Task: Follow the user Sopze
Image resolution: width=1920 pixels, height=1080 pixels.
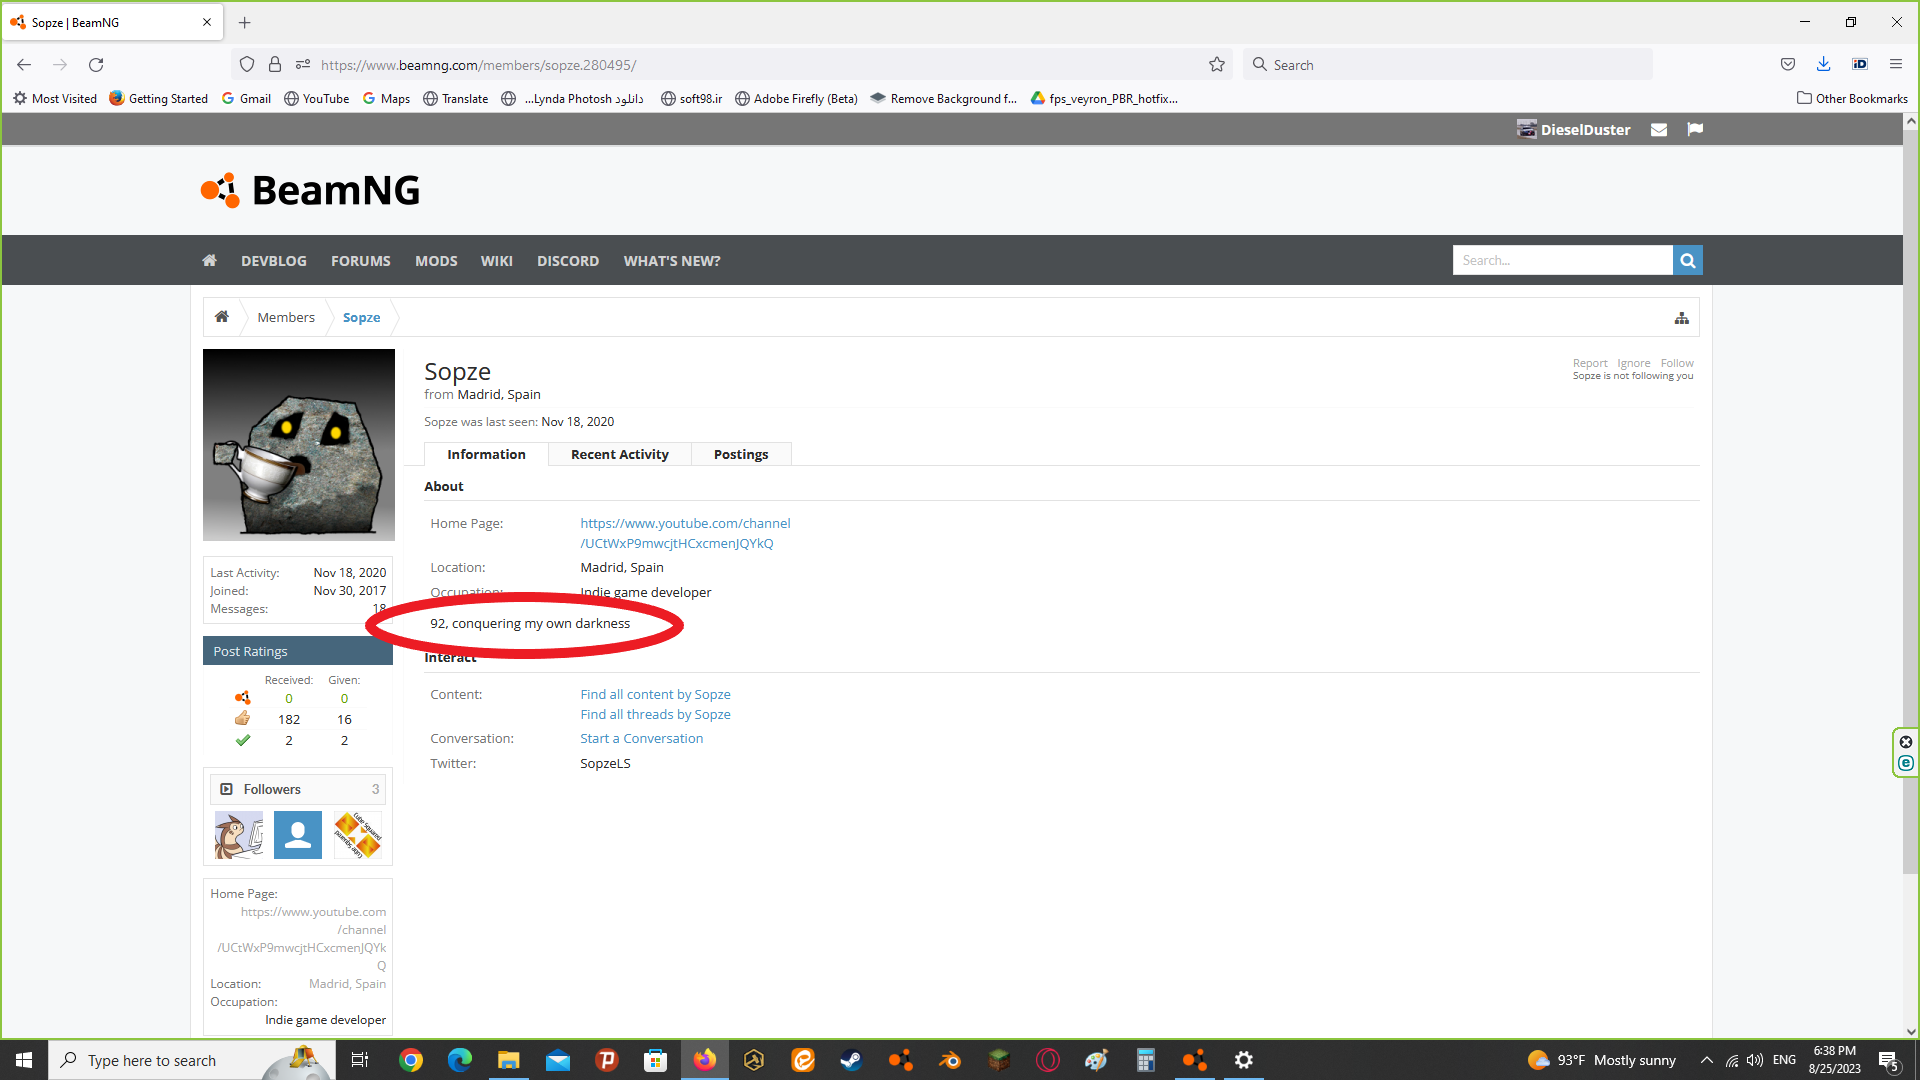Action: (x=1677, y=364)
